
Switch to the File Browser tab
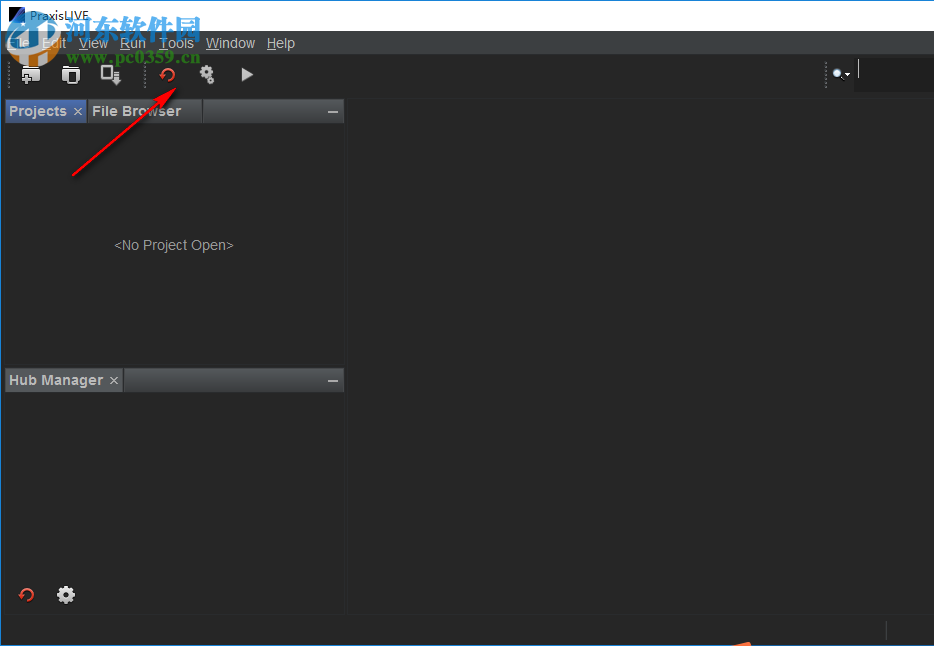[139, 111]
